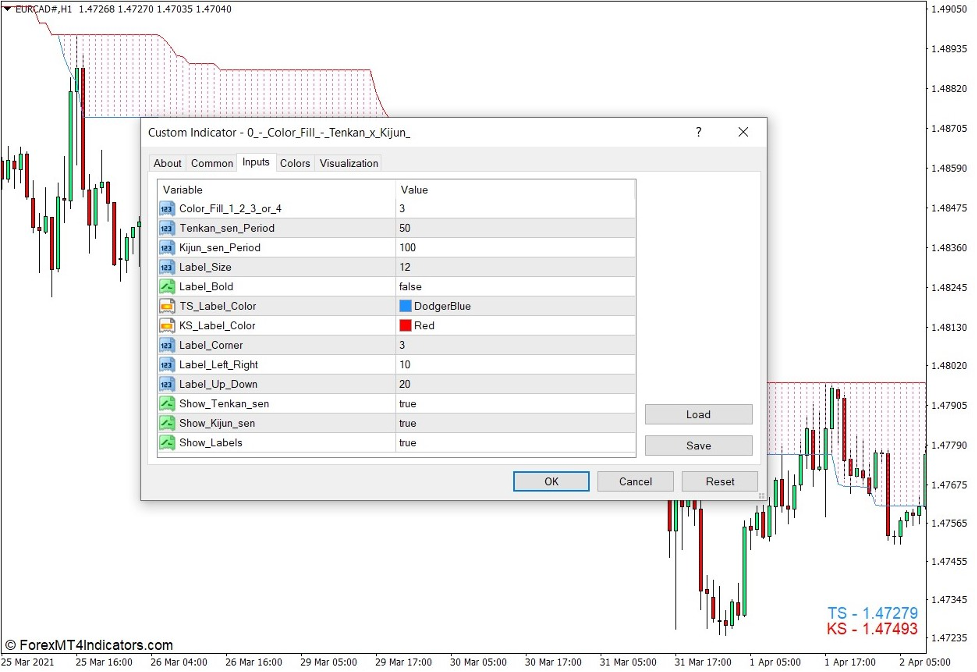Click the EURCAD chart symbol arrow
Screen dimensions: 977x672
[8, 8]
